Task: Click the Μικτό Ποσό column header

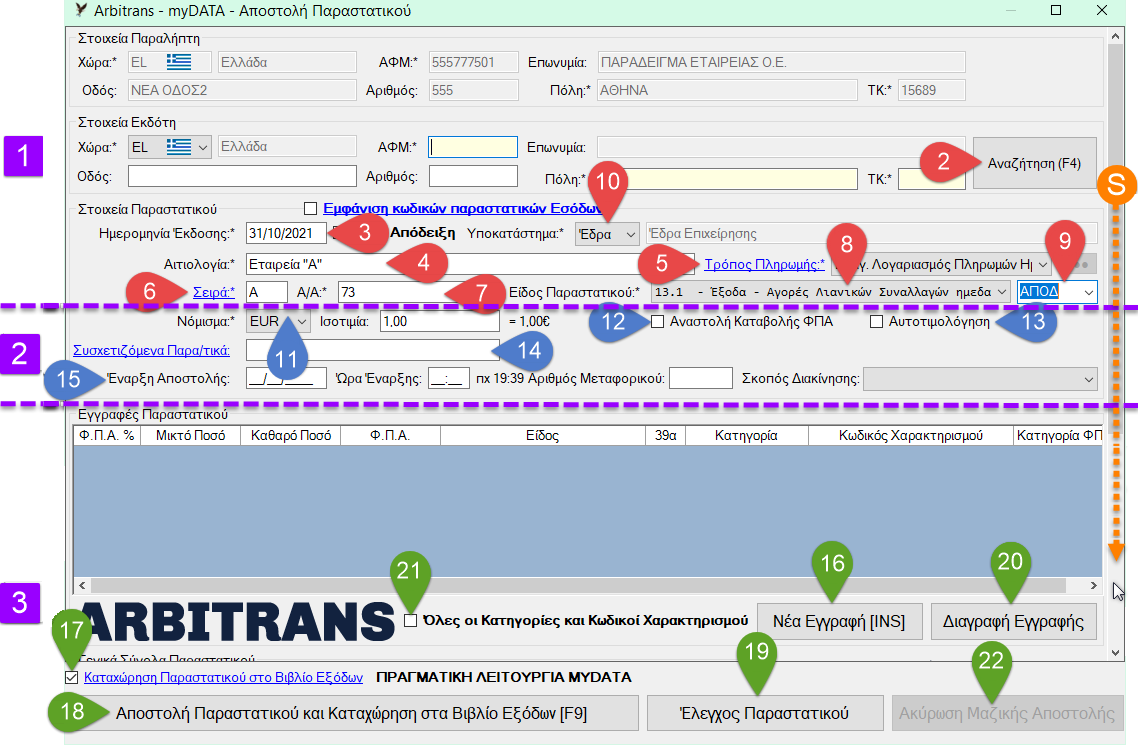Action: (x=190, y=435)
